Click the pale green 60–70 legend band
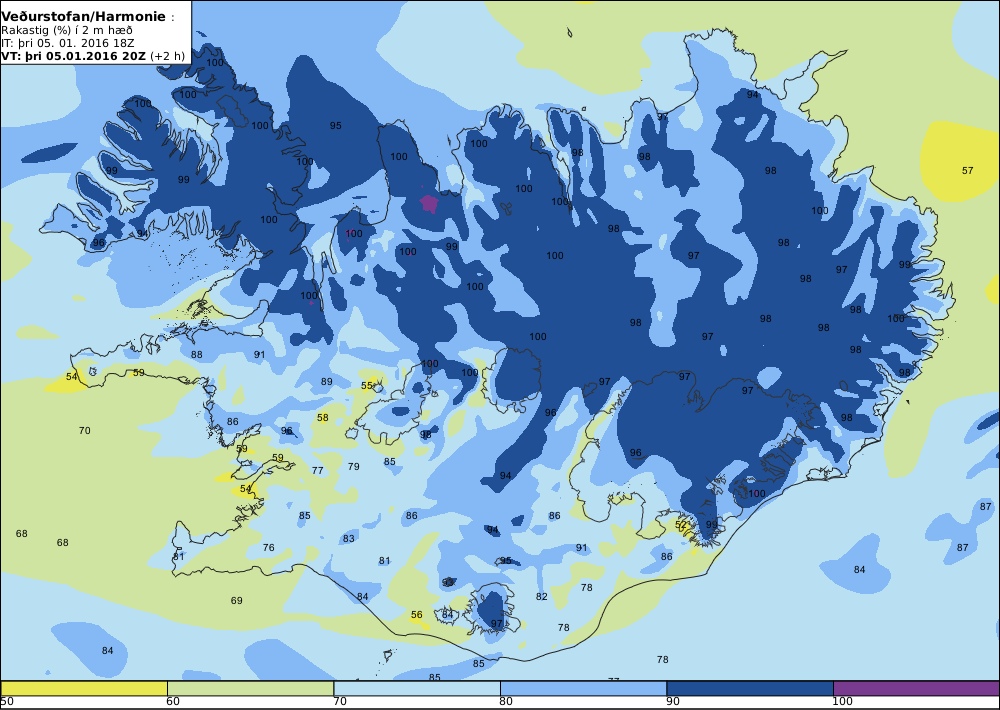Image resolution: width=1000 pixels, height=710 pixels. [251, 688]
